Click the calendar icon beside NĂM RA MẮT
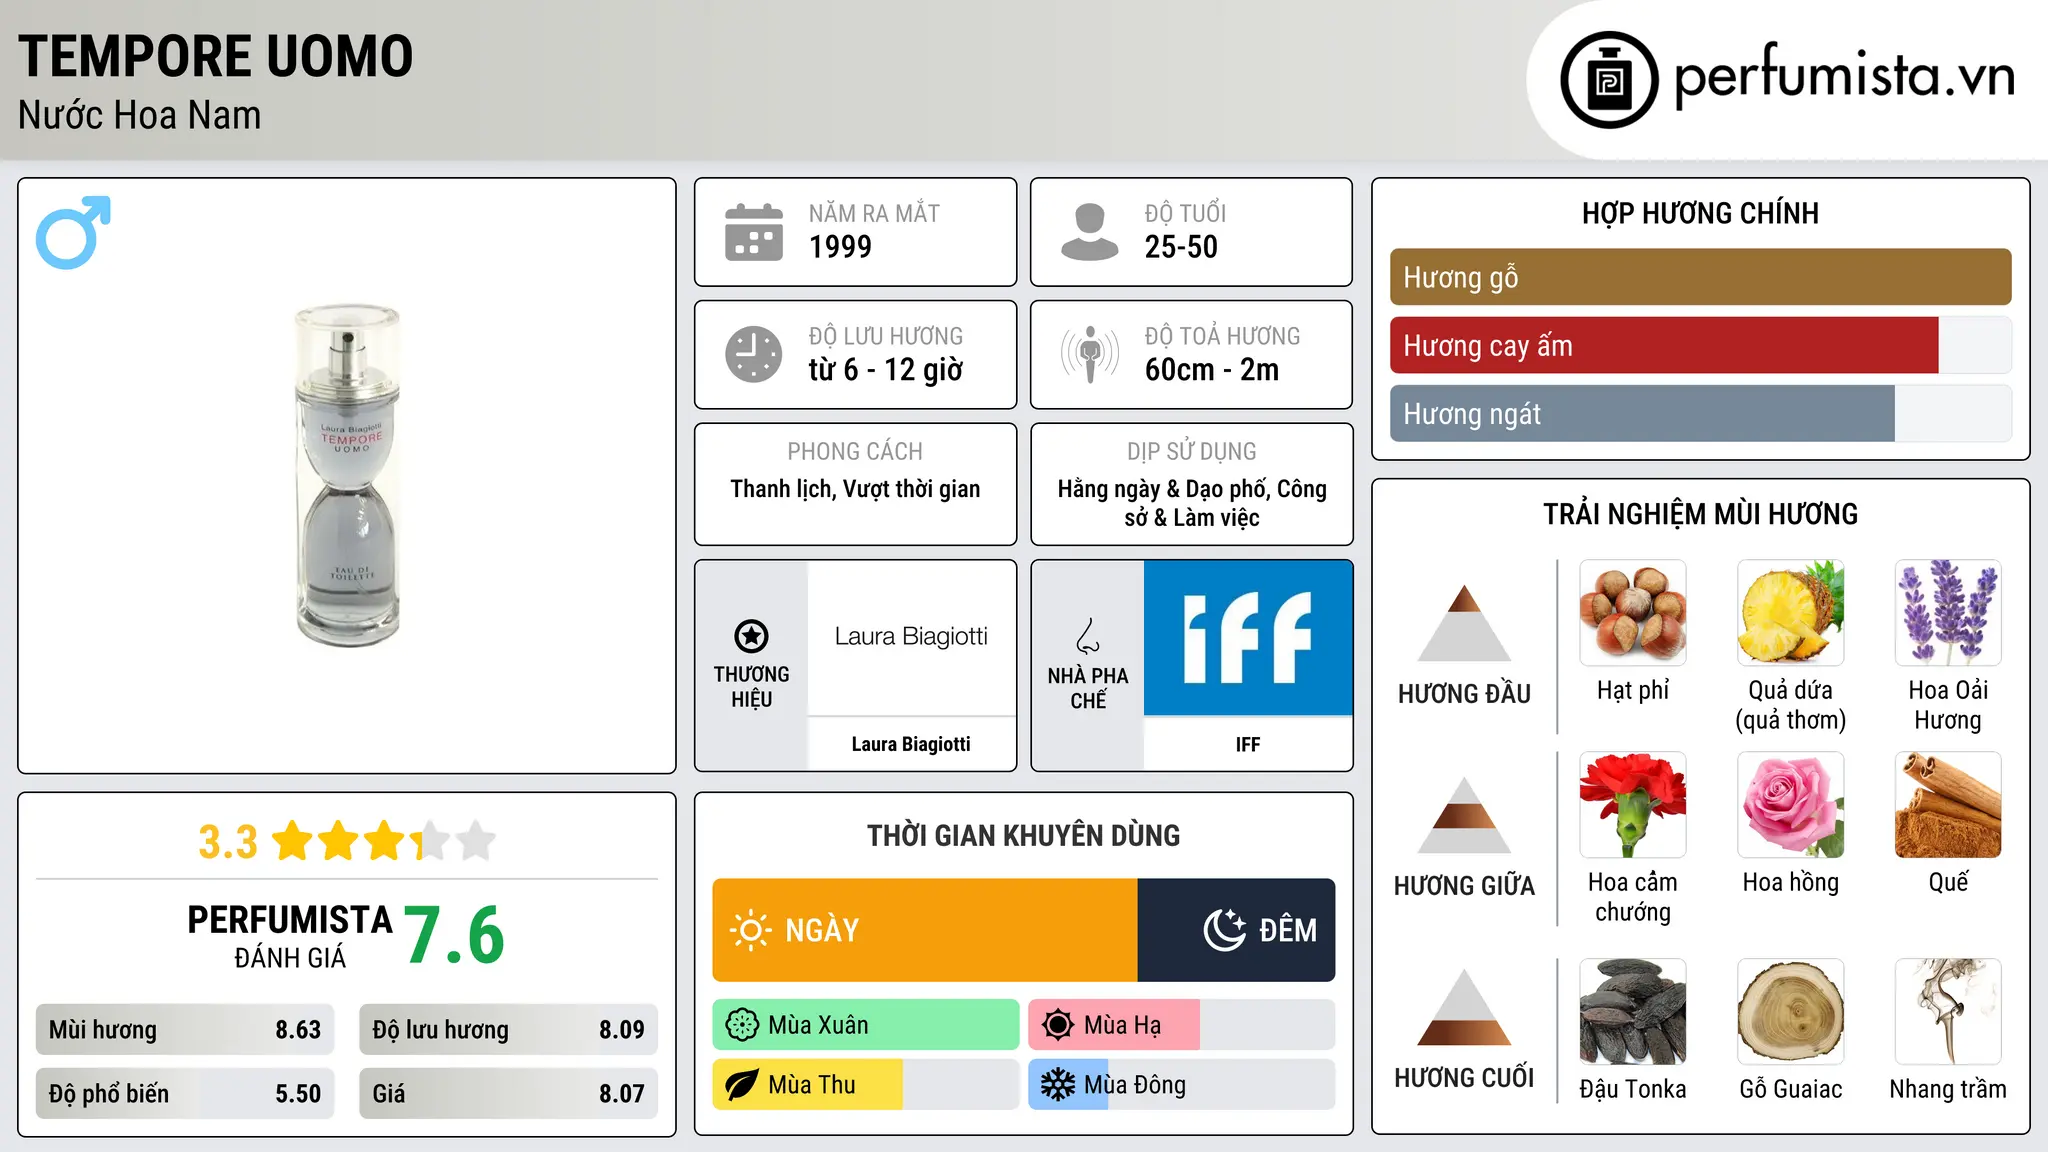This screenshot has height=1152, width=2048. click(x=754, y=232)
